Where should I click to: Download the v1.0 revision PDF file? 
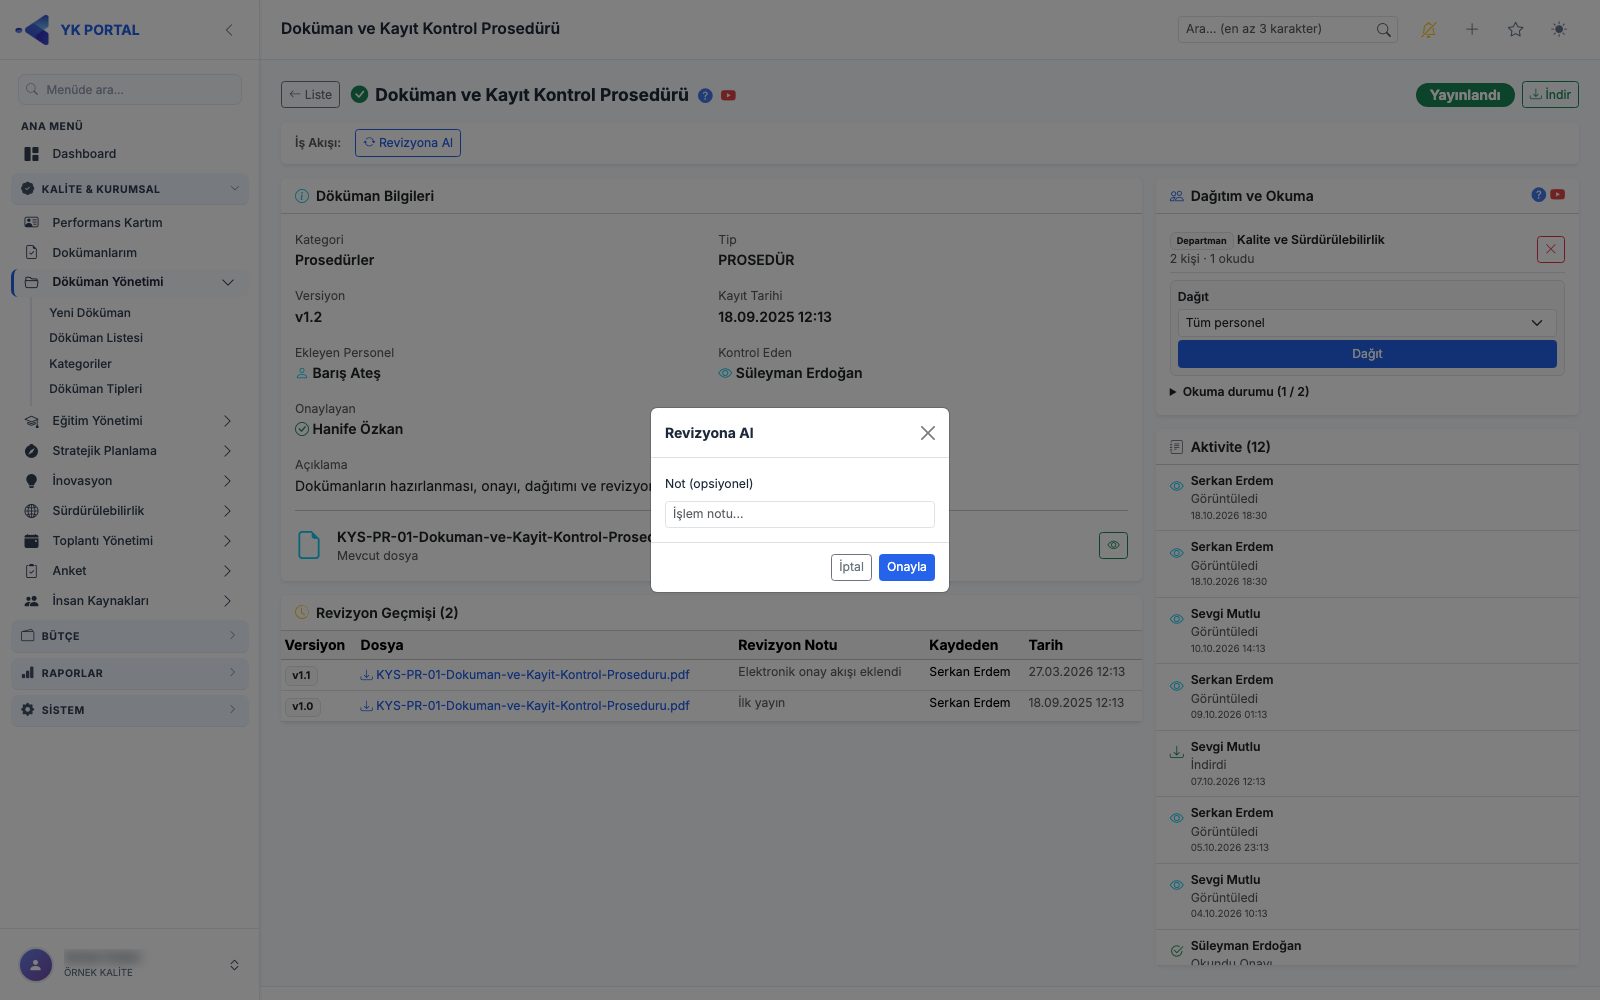[x=525, y=706]
